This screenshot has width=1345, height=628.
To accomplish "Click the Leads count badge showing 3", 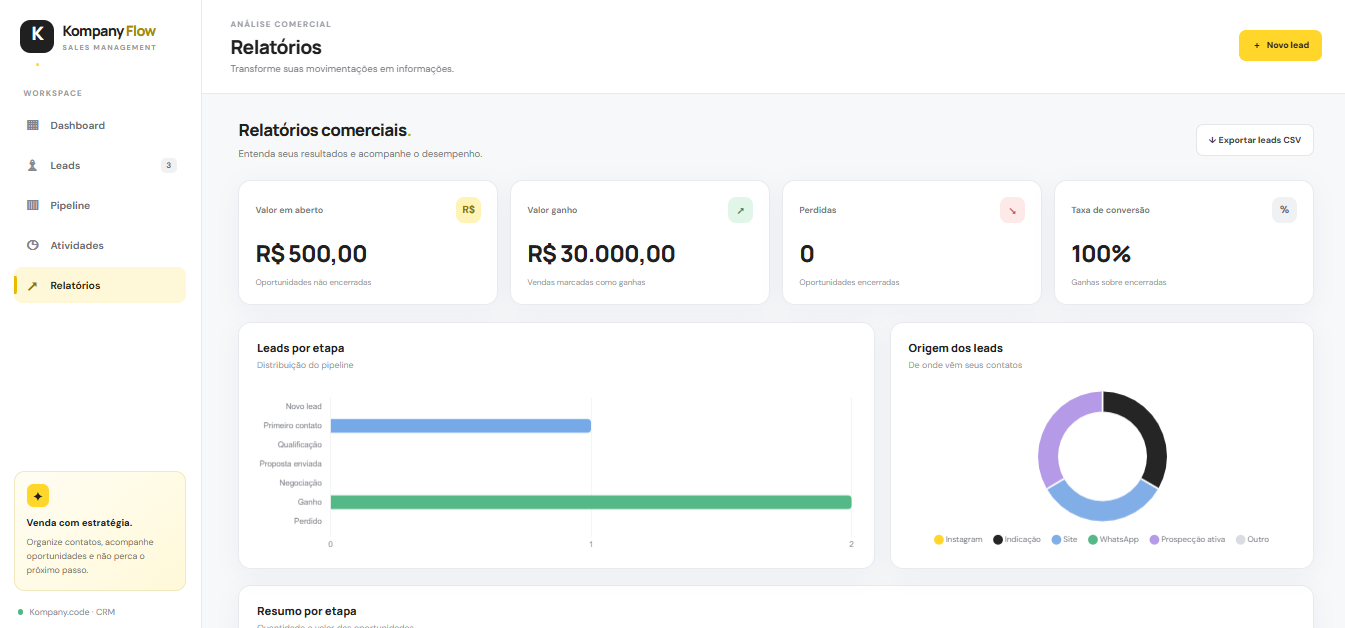I will (169, 166).
